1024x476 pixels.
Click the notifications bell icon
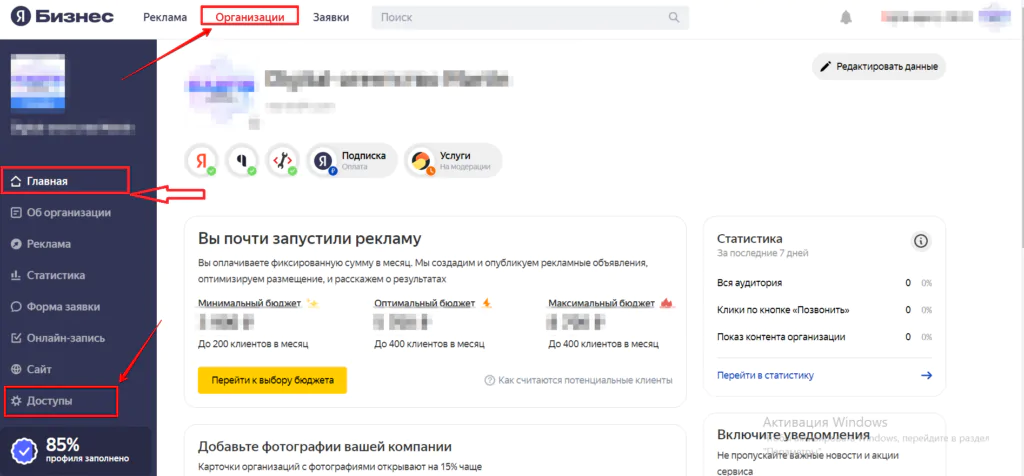(846, 18)
